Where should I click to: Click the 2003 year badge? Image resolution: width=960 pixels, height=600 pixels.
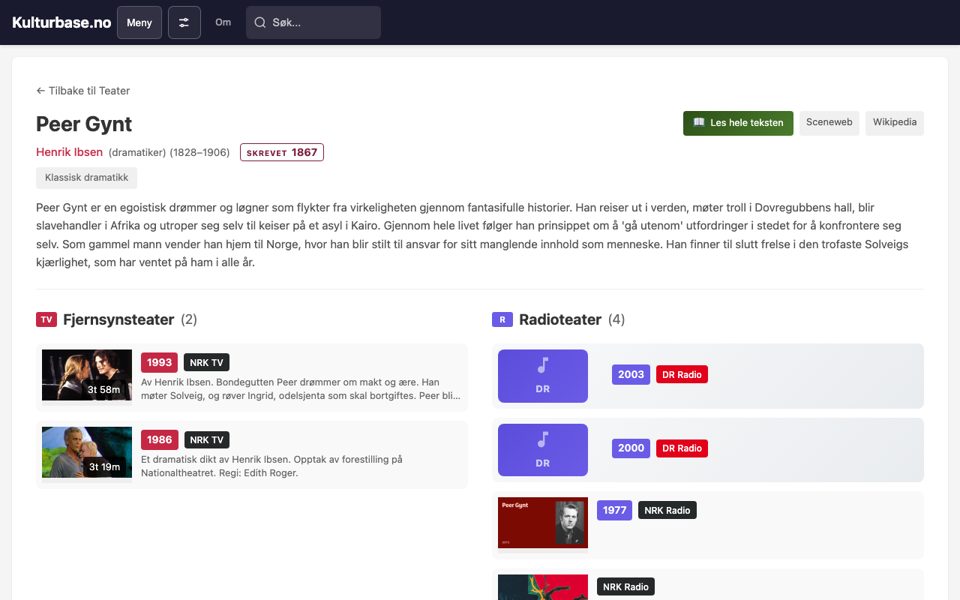click(631, 374)
